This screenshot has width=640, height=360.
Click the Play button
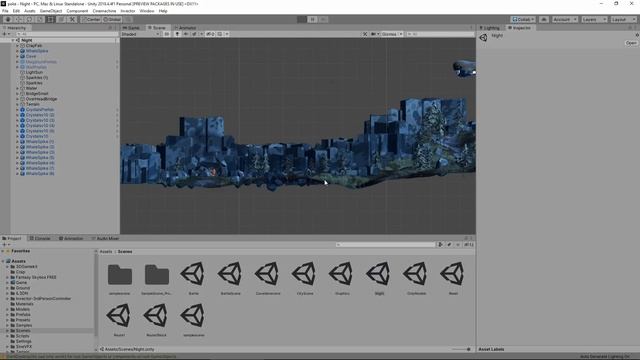click(x=302, y=19)
